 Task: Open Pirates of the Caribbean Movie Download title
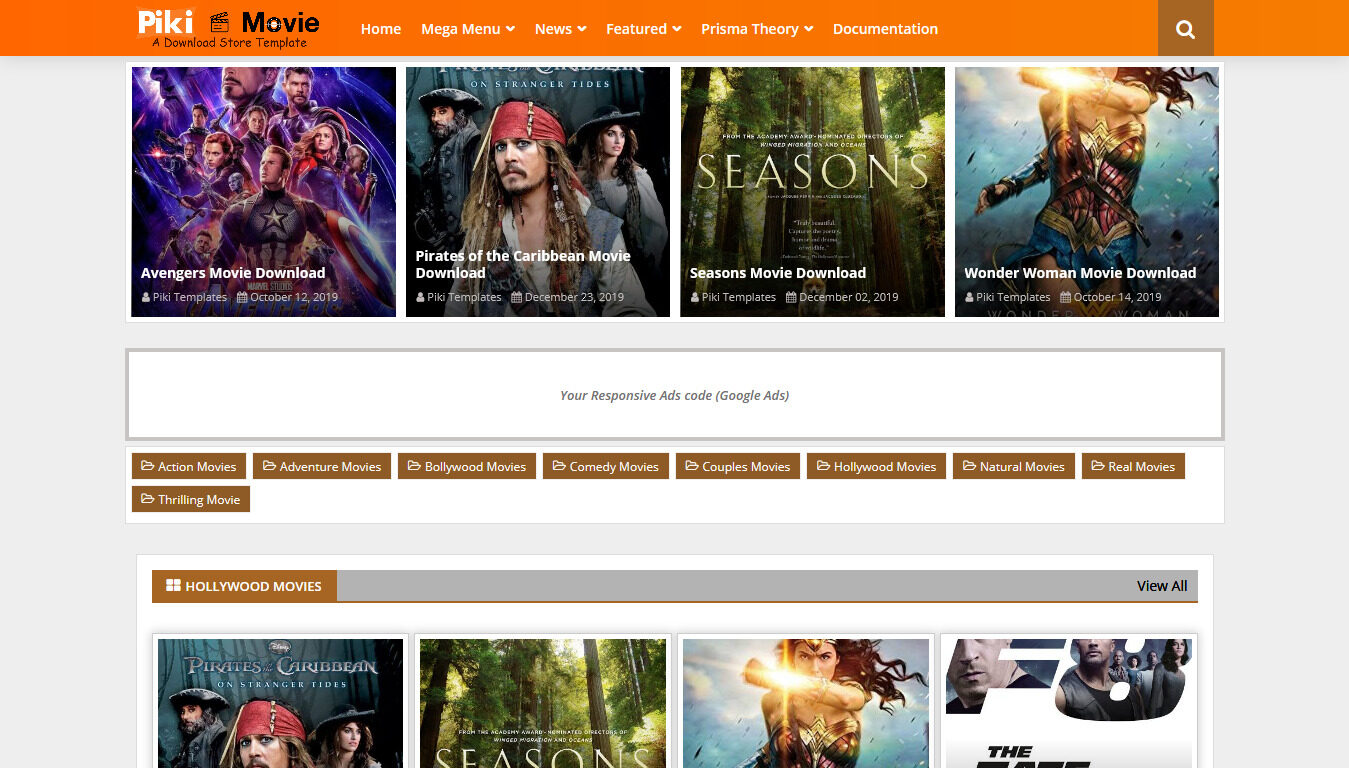point(523,264)
